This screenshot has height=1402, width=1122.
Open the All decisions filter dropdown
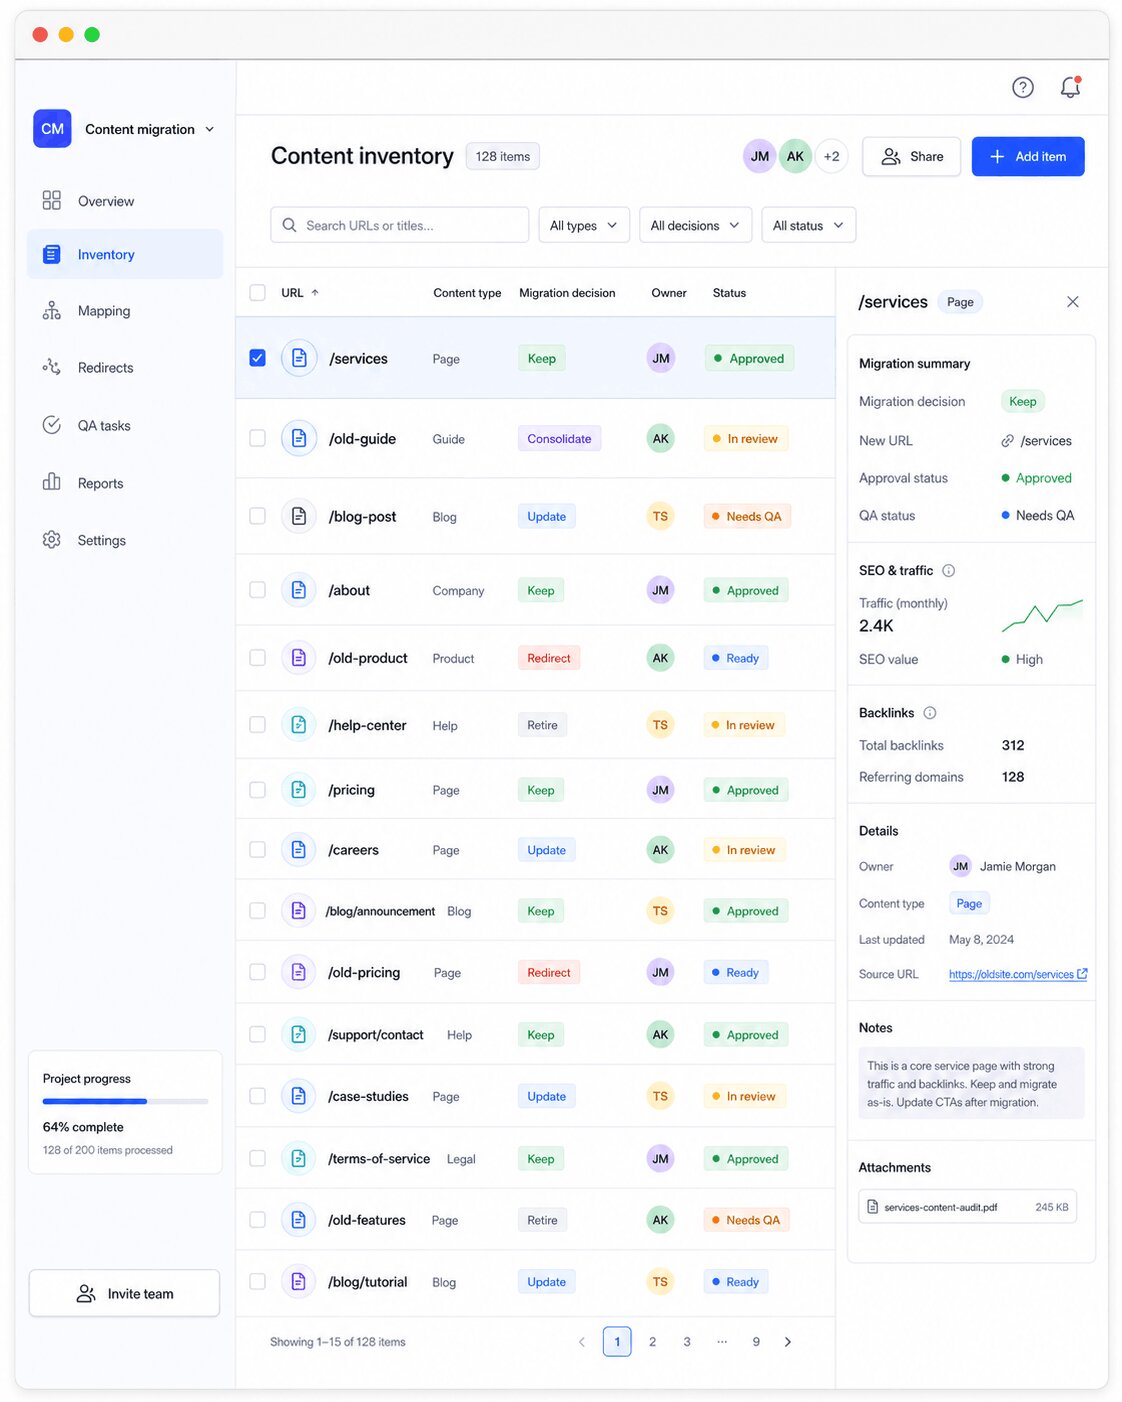click(x=695, y=225)
